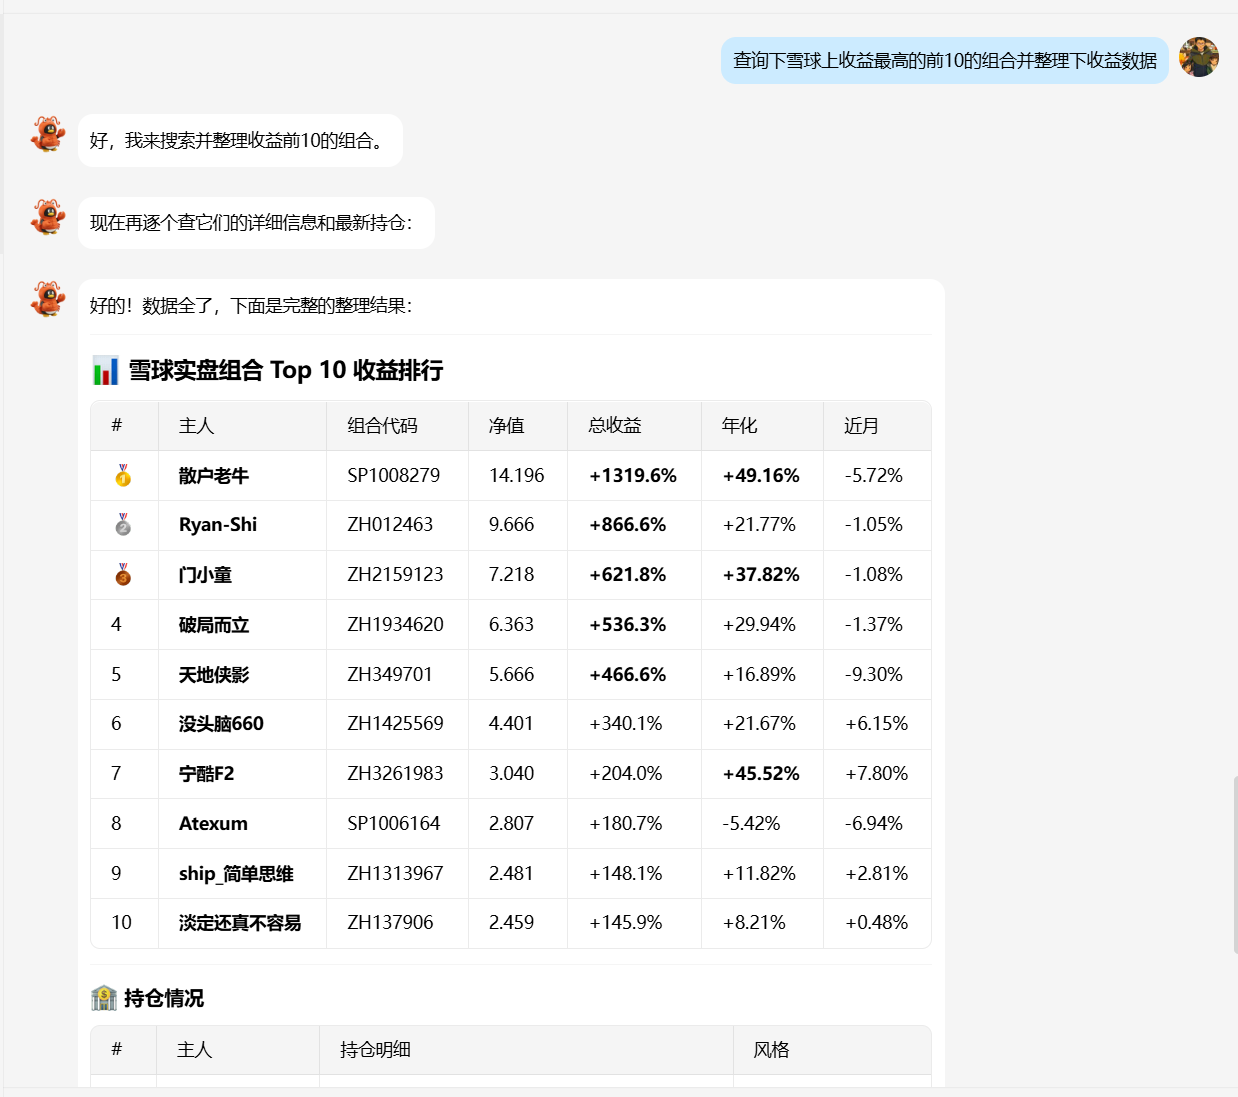Select the owner name 没头脑660
The image size is (1238, 1097).
[221, 724]
